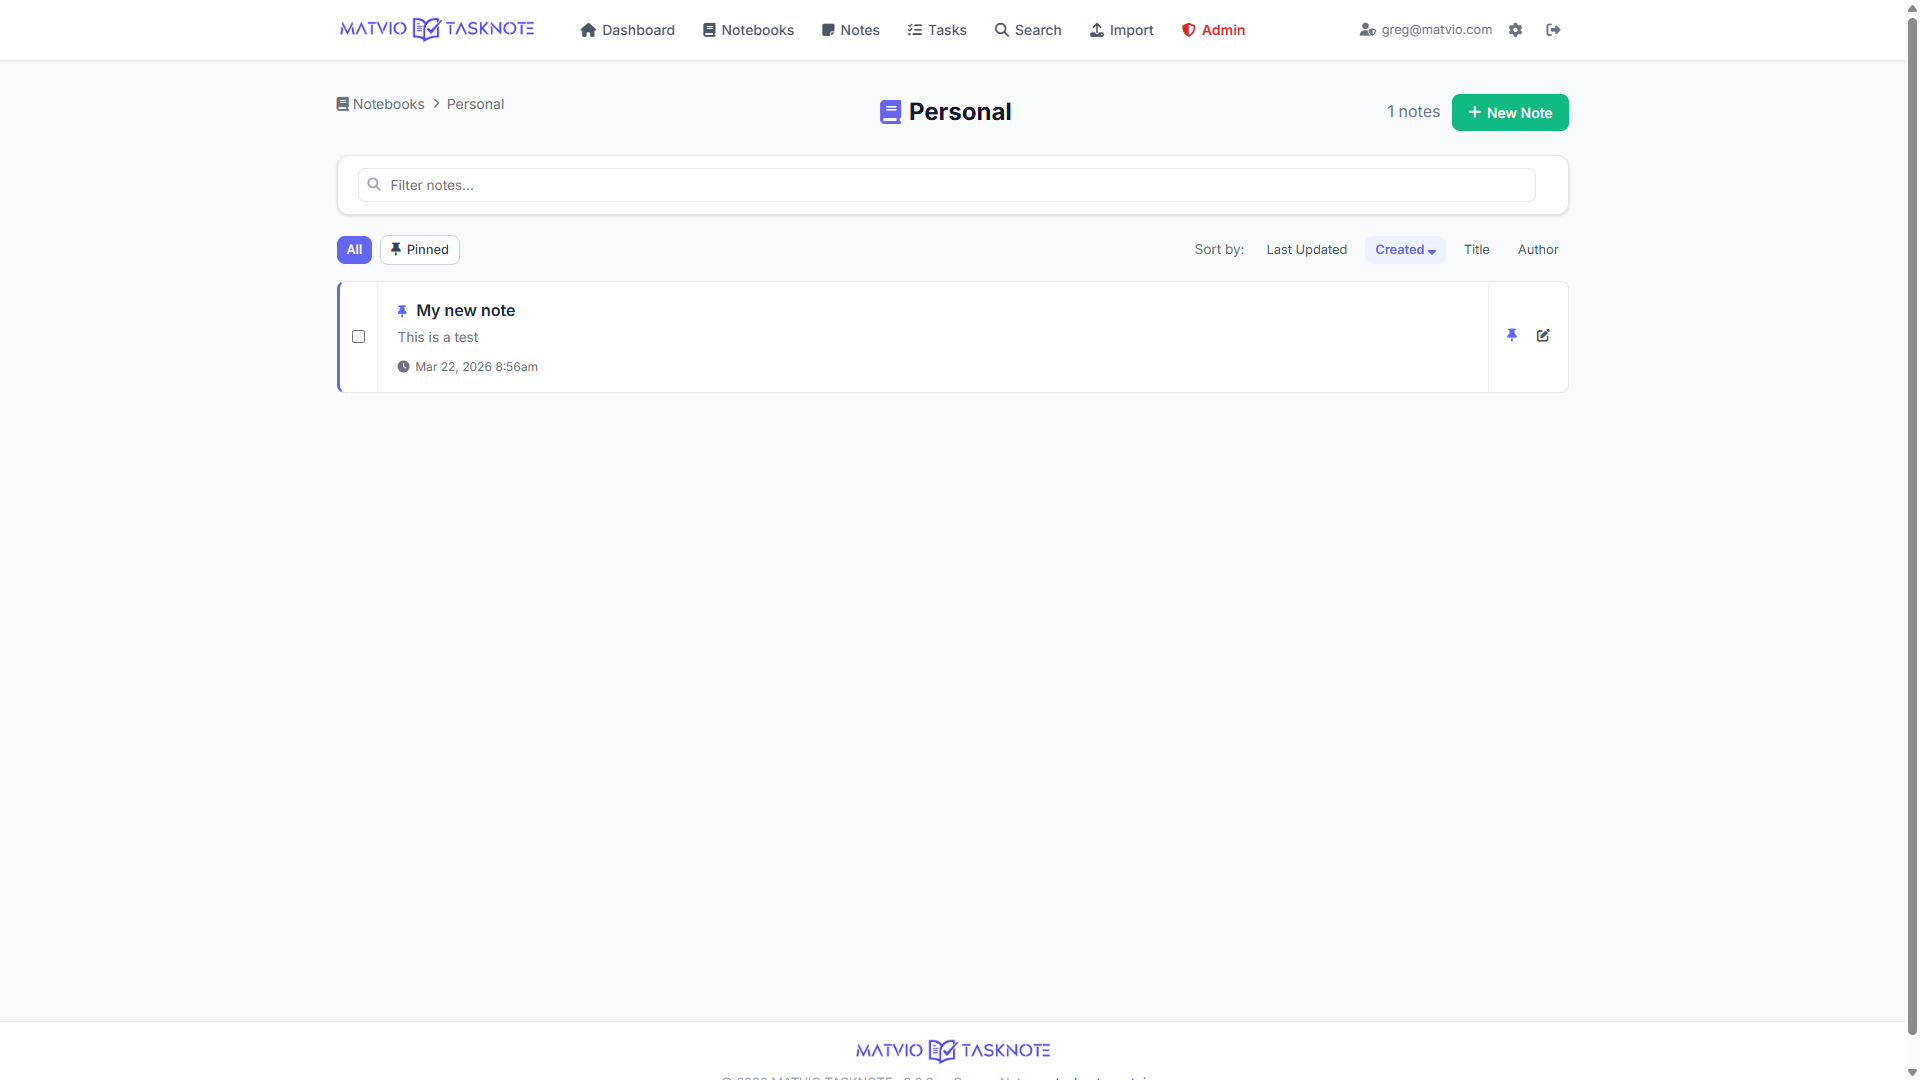Click the Matvio Tasknote header logo
The width and height of the screenshot is (1920, 1080).
tap(437, 29)
